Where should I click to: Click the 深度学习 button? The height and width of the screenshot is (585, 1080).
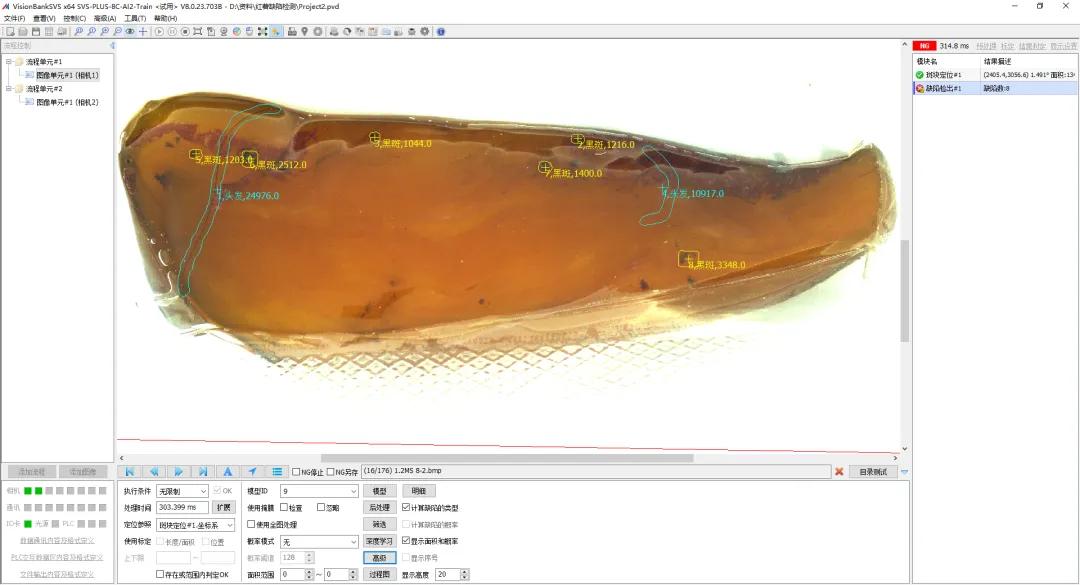[380, 542]
